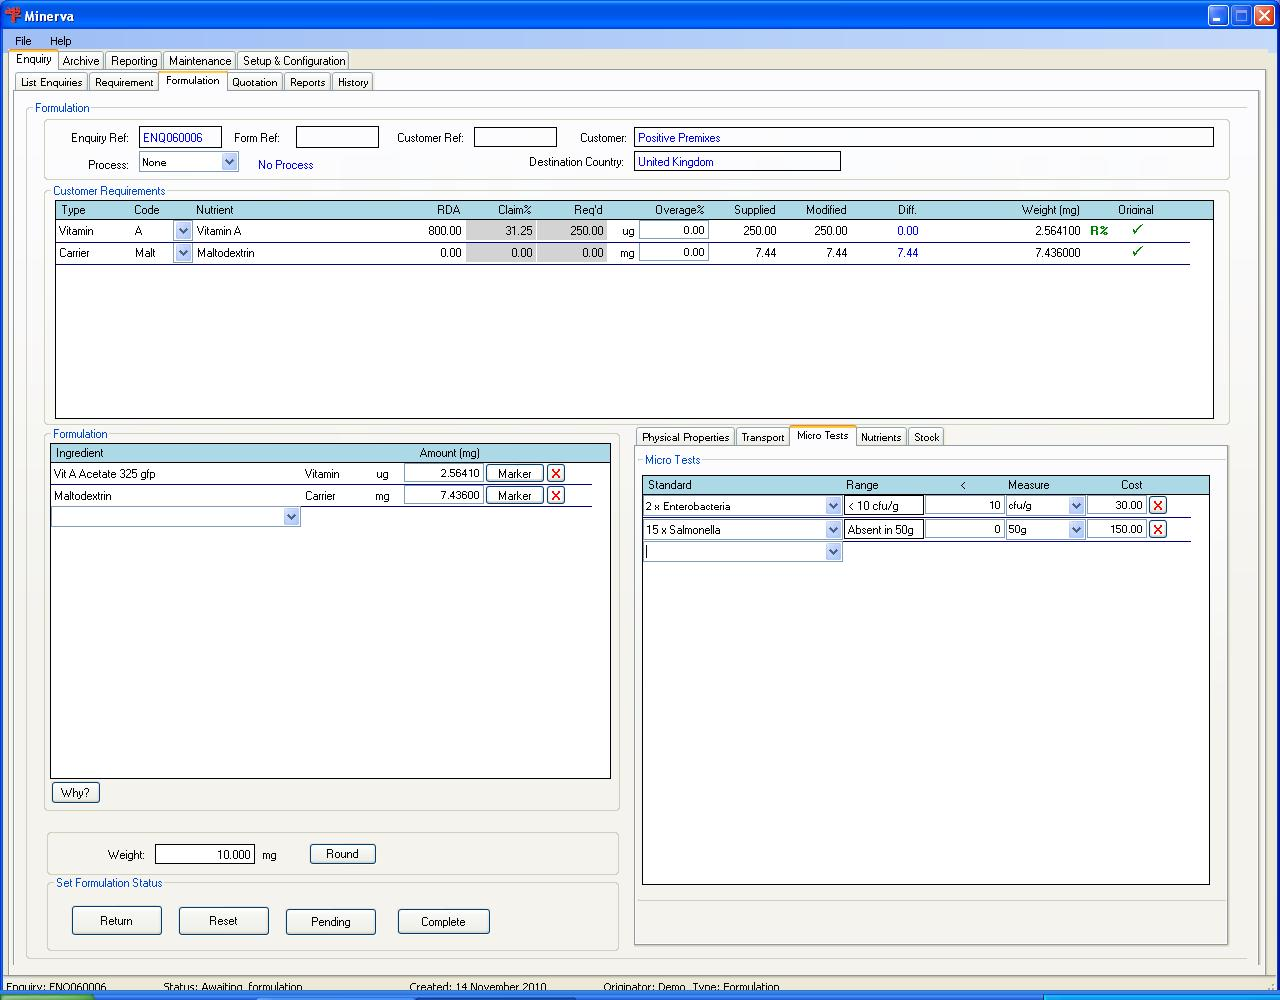Edit Overage% for Vitamin A
Image resolution: width=1280 pixels, height=1000 pixels.
click(674, 231)
